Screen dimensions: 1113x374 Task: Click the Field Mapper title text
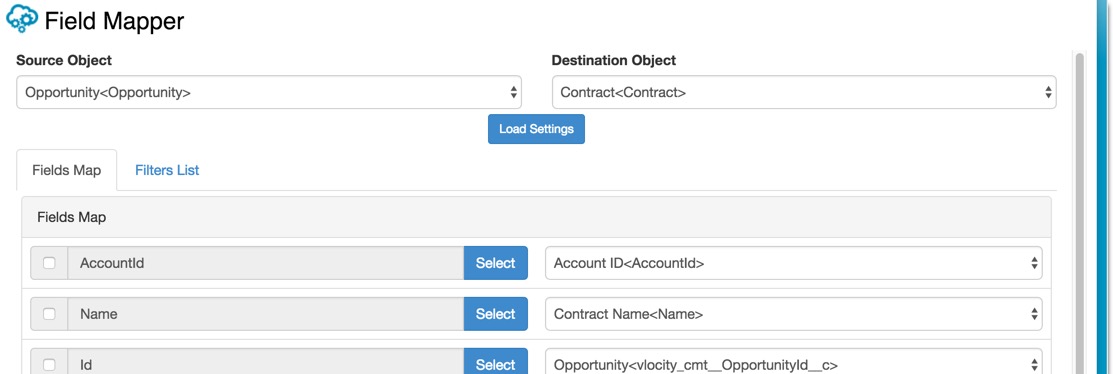coord(114,21)
